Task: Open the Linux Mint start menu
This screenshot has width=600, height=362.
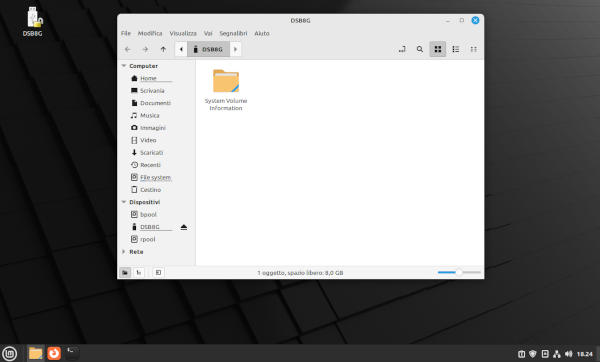Action: point(9,353)
